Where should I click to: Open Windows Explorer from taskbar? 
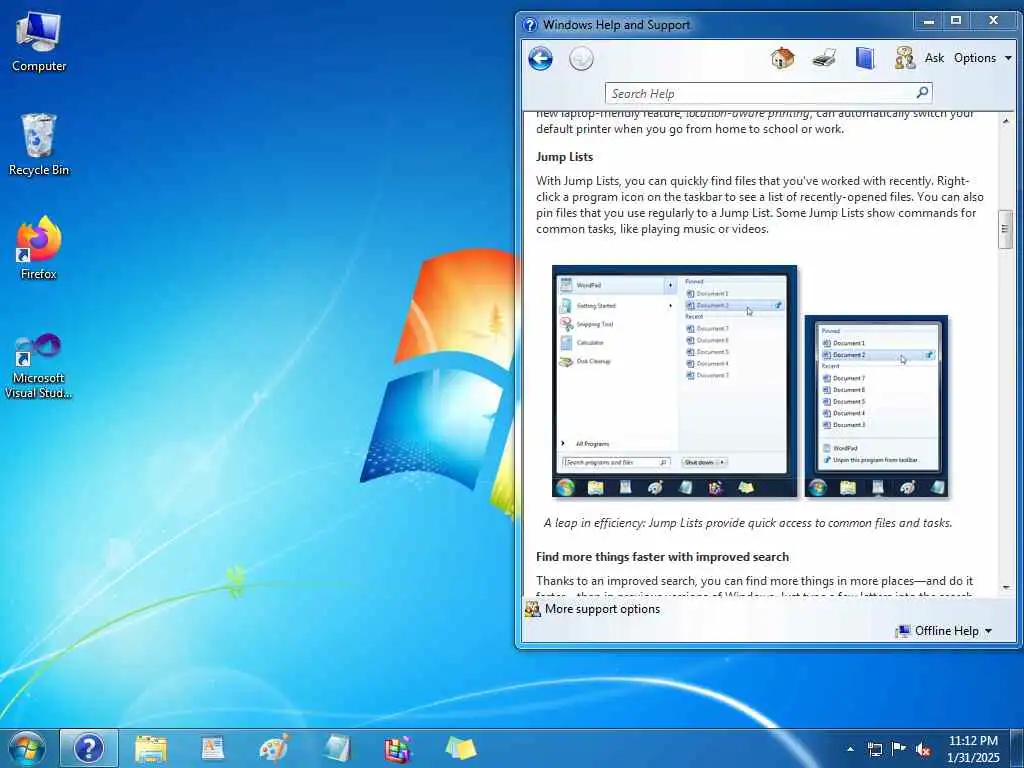(x=151, y=749)
